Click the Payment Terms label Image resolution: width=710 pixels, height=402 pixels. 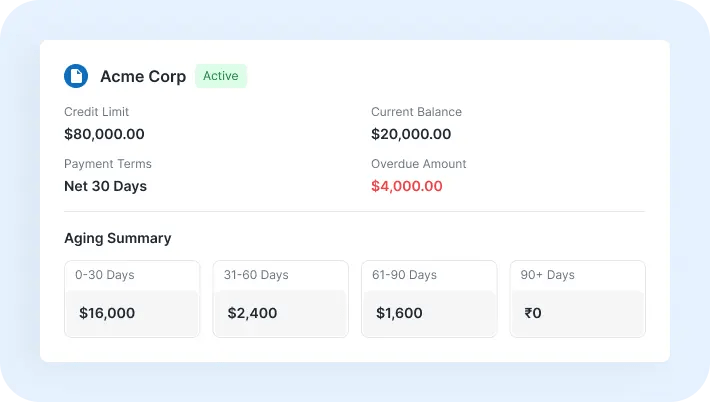(x=108, y=164)
